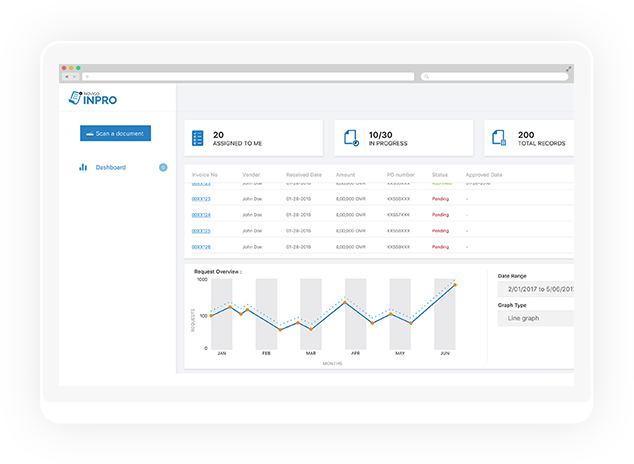Sort by the Approved Date column header

coord(484,175)
